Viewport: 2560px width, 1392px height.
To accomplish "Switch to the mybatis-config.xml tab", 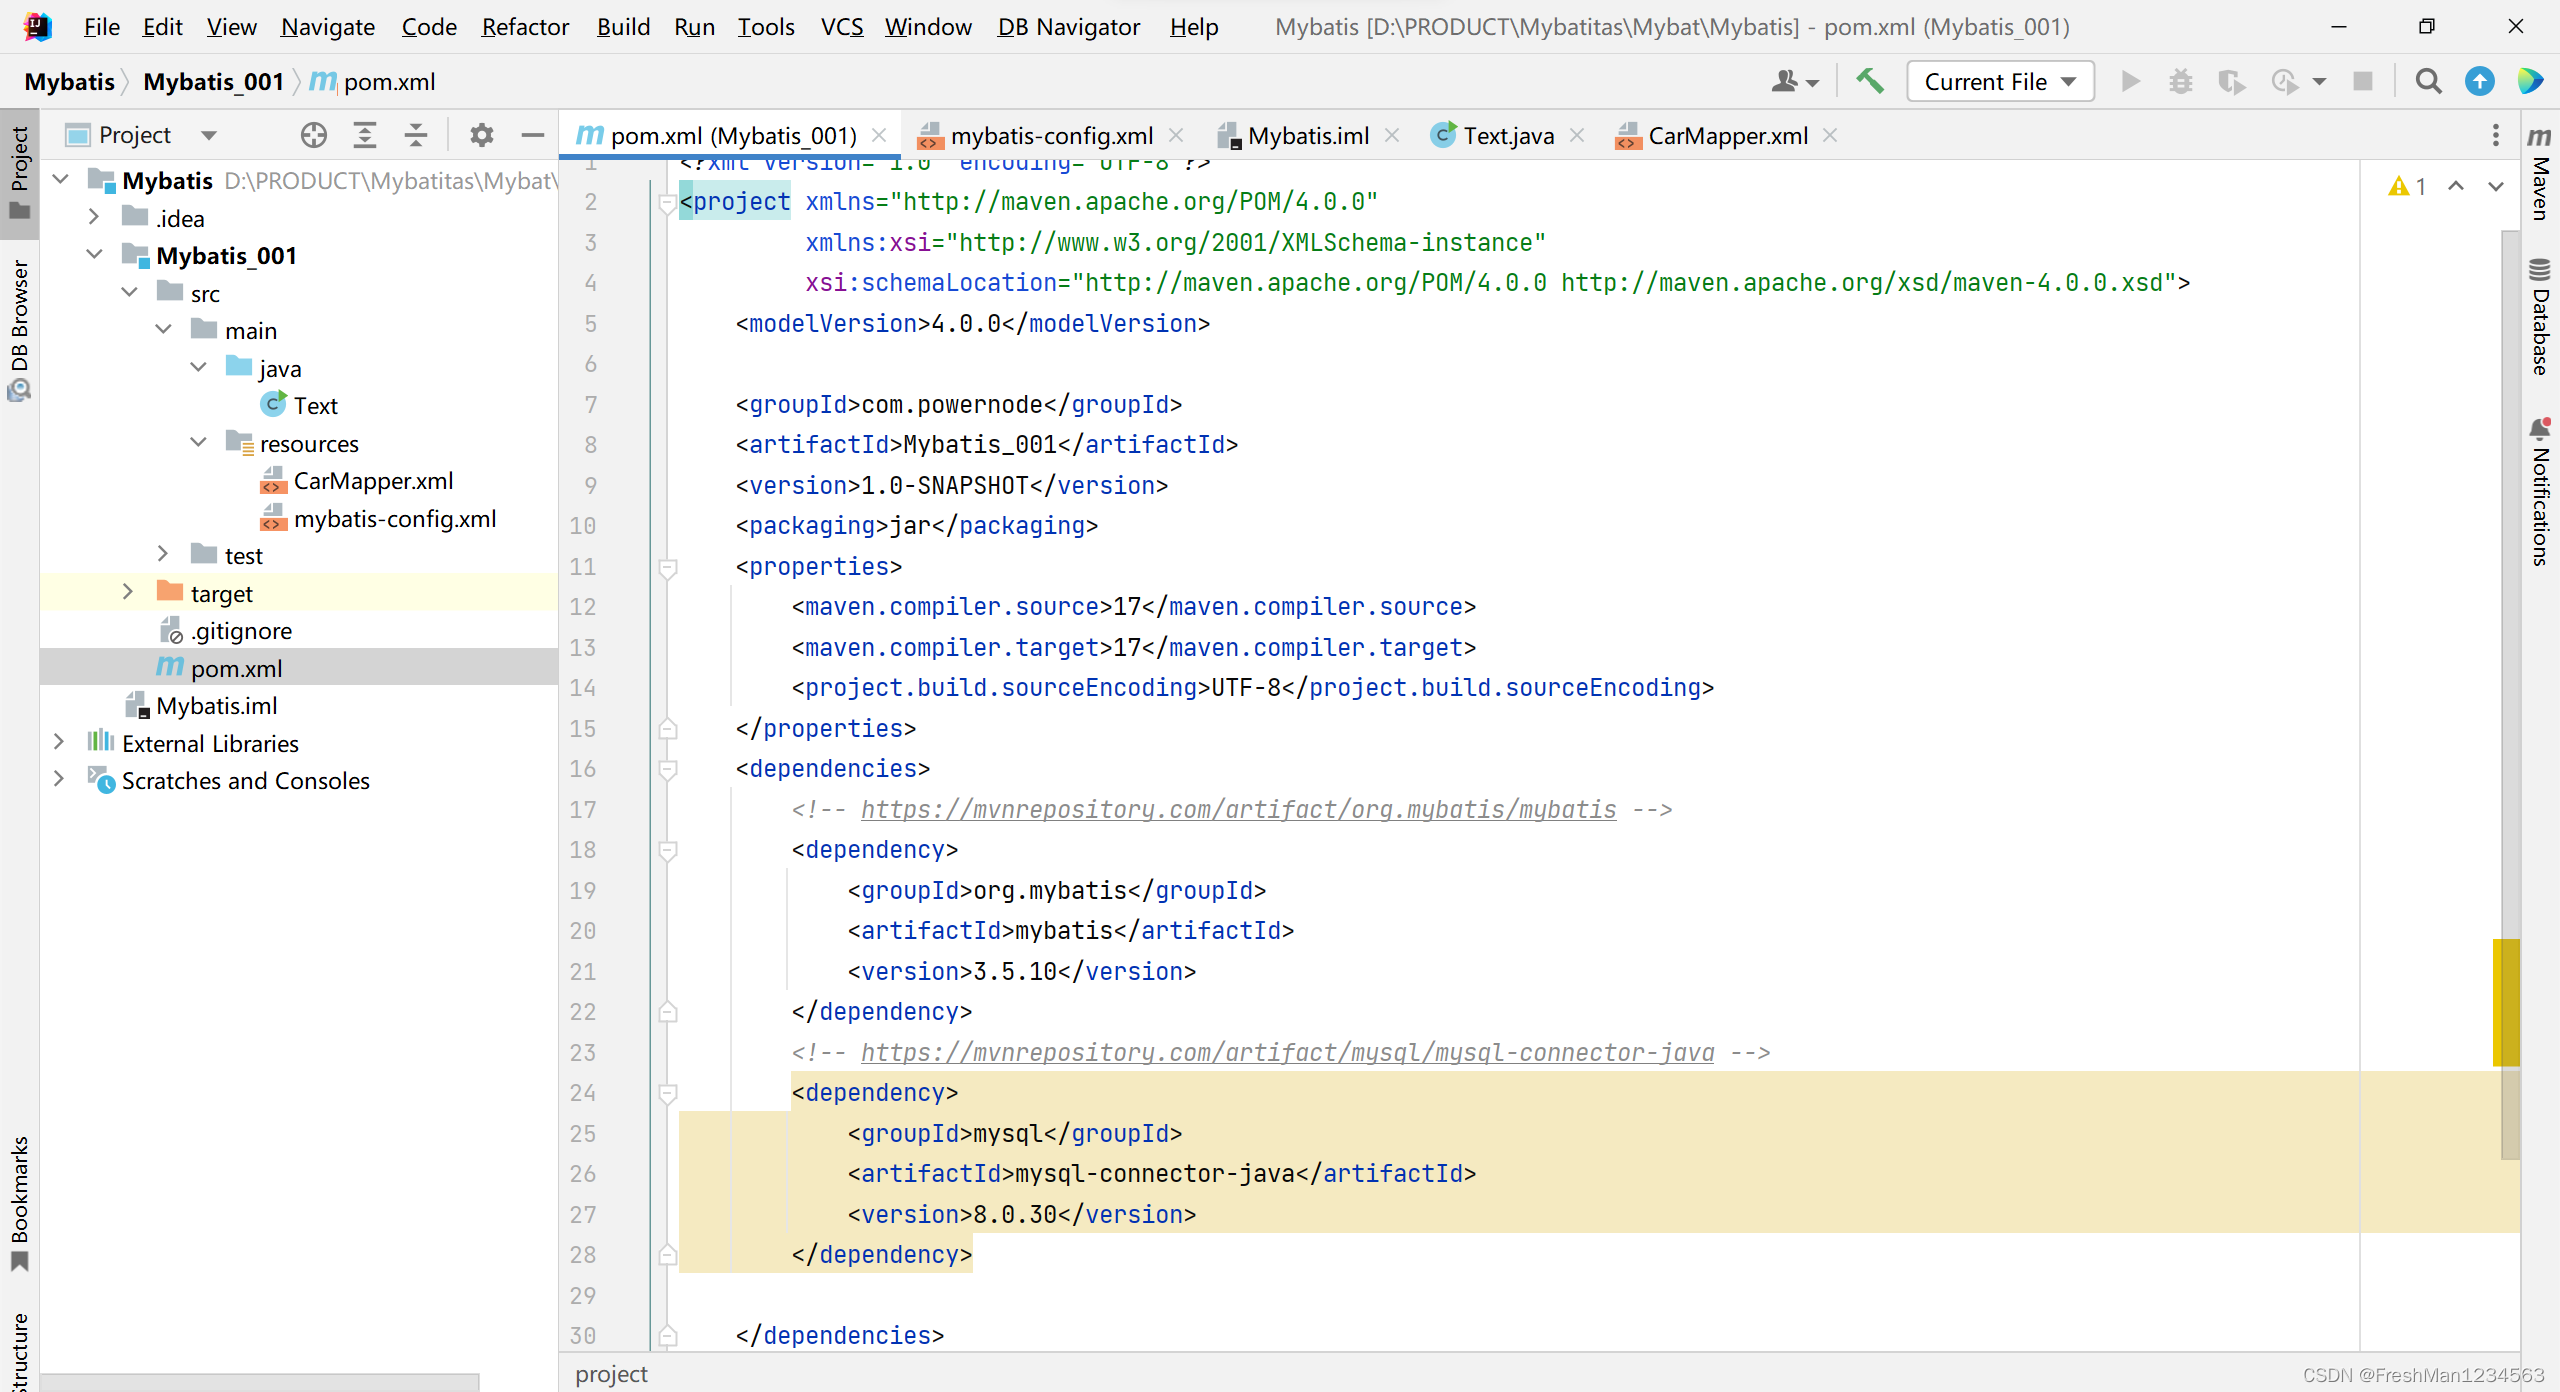I will pyautogui.click(x=1050, y=135).
